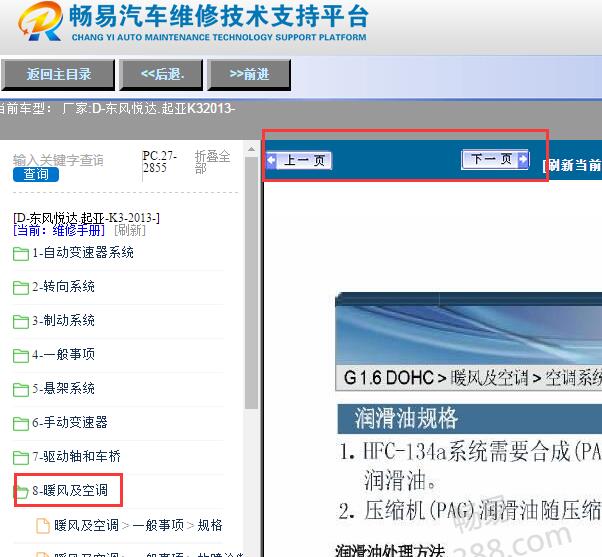Viewport: 602px width, 557px height.
Task: Open the folder icon of 5-悬架系统
Action: pos(21,390)
